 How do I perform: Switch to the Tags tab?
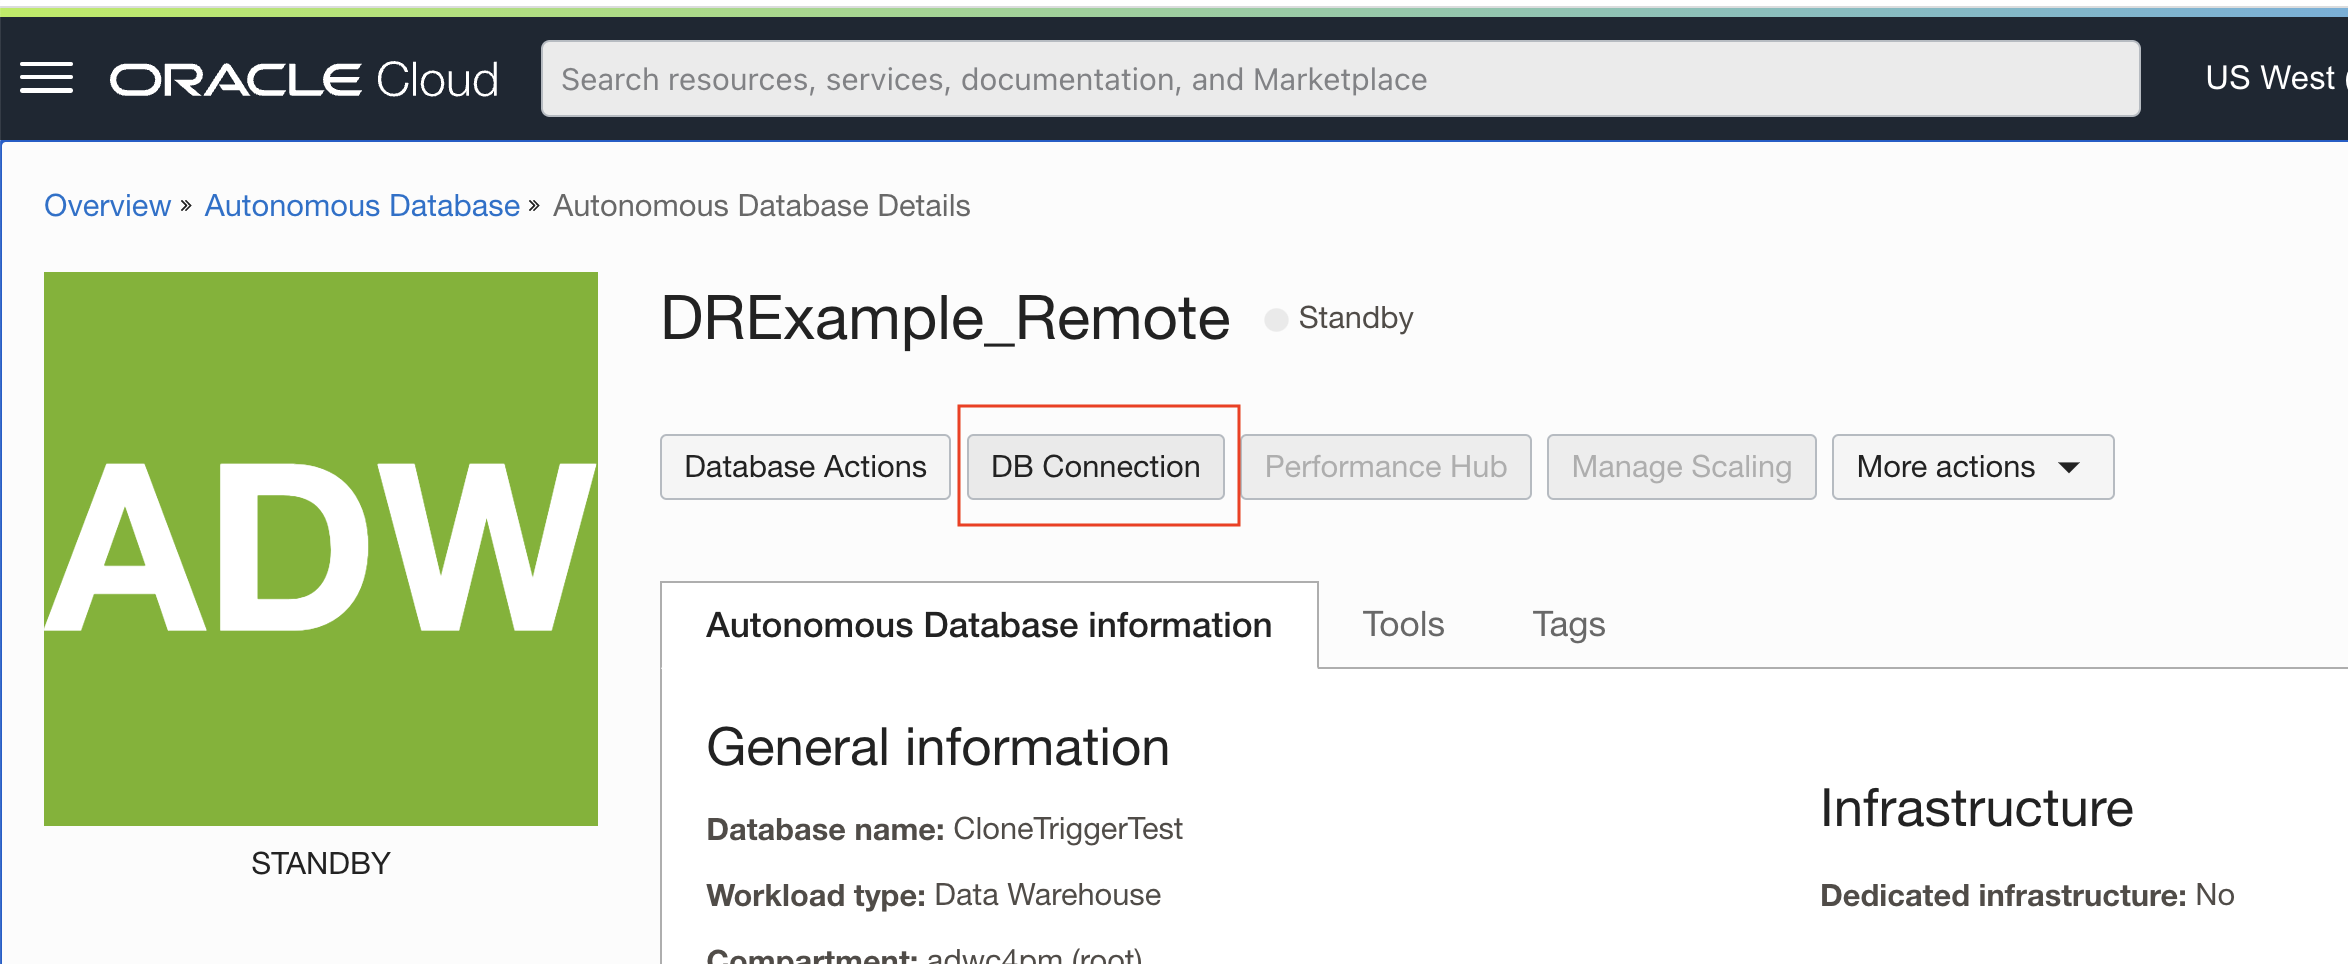[x=1568, y=623]
